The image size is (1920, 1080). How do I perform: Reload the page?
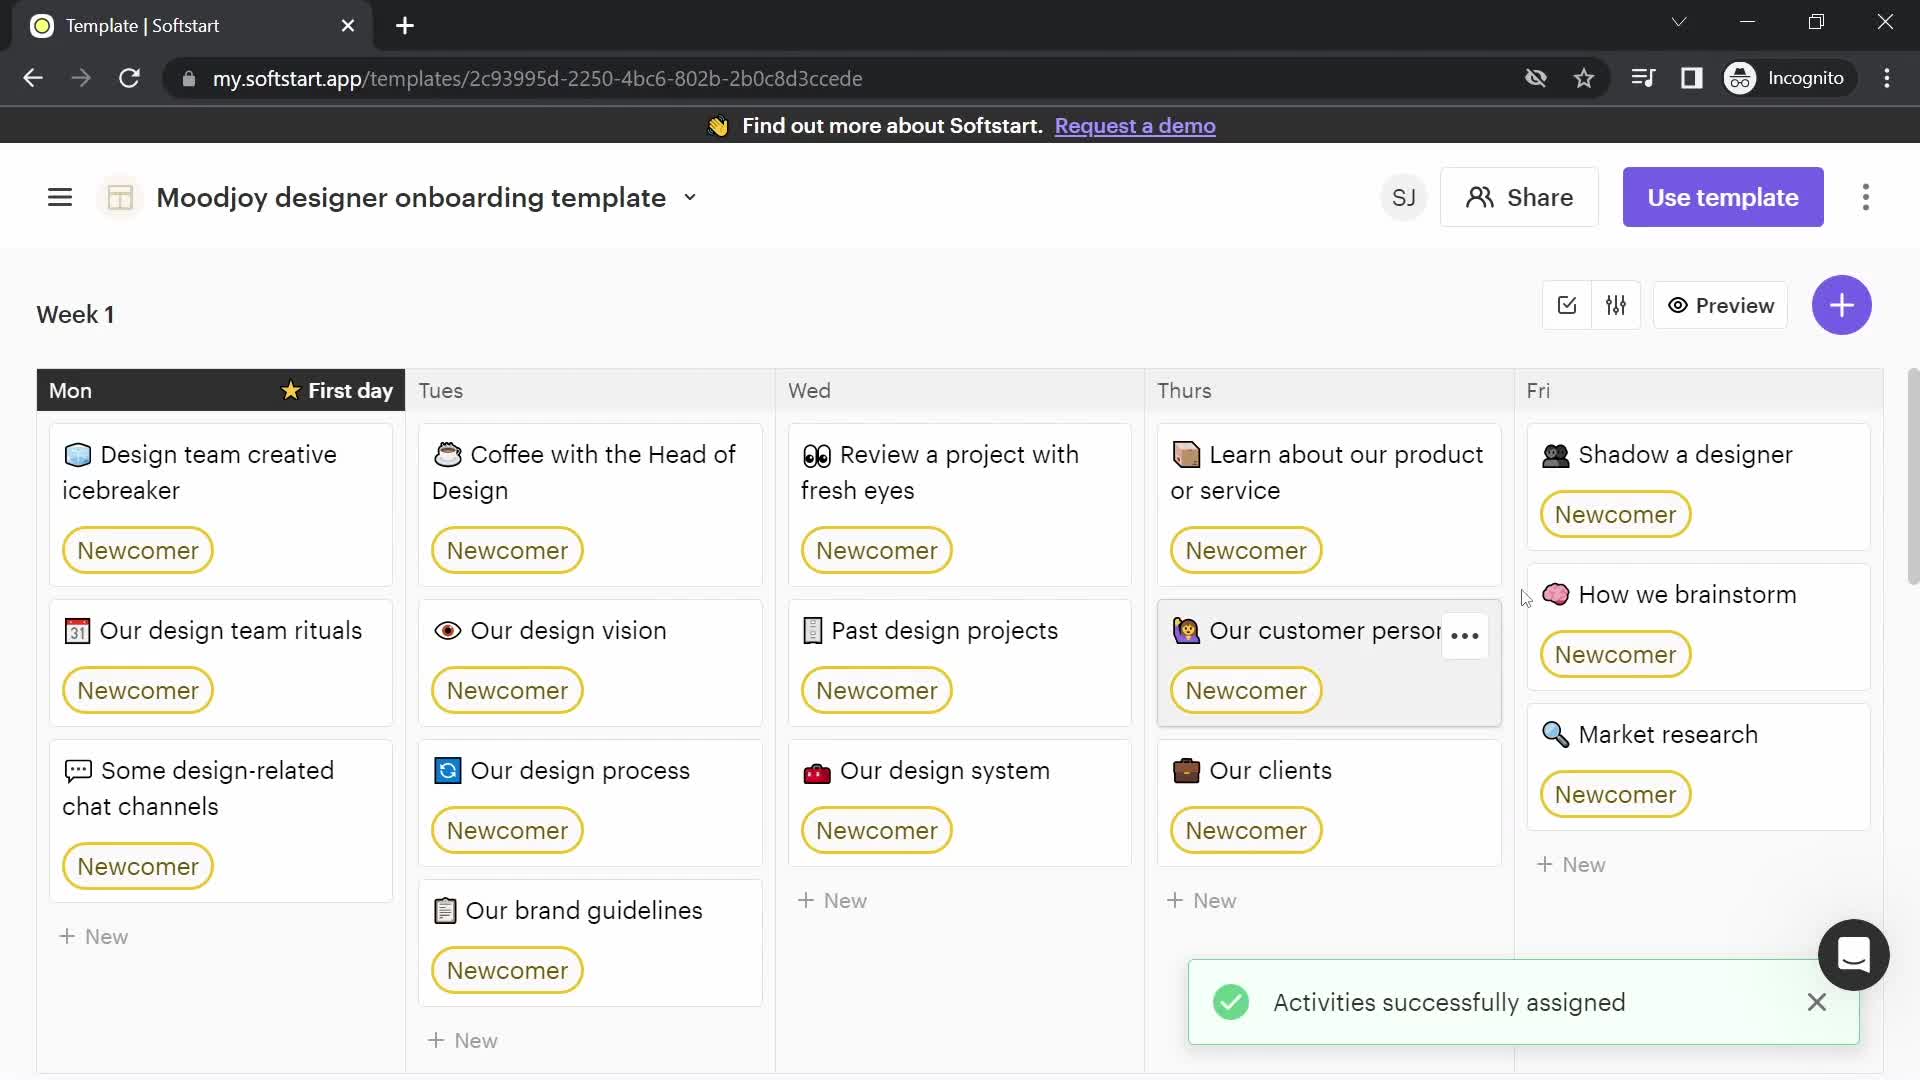[x=129, y=78]
